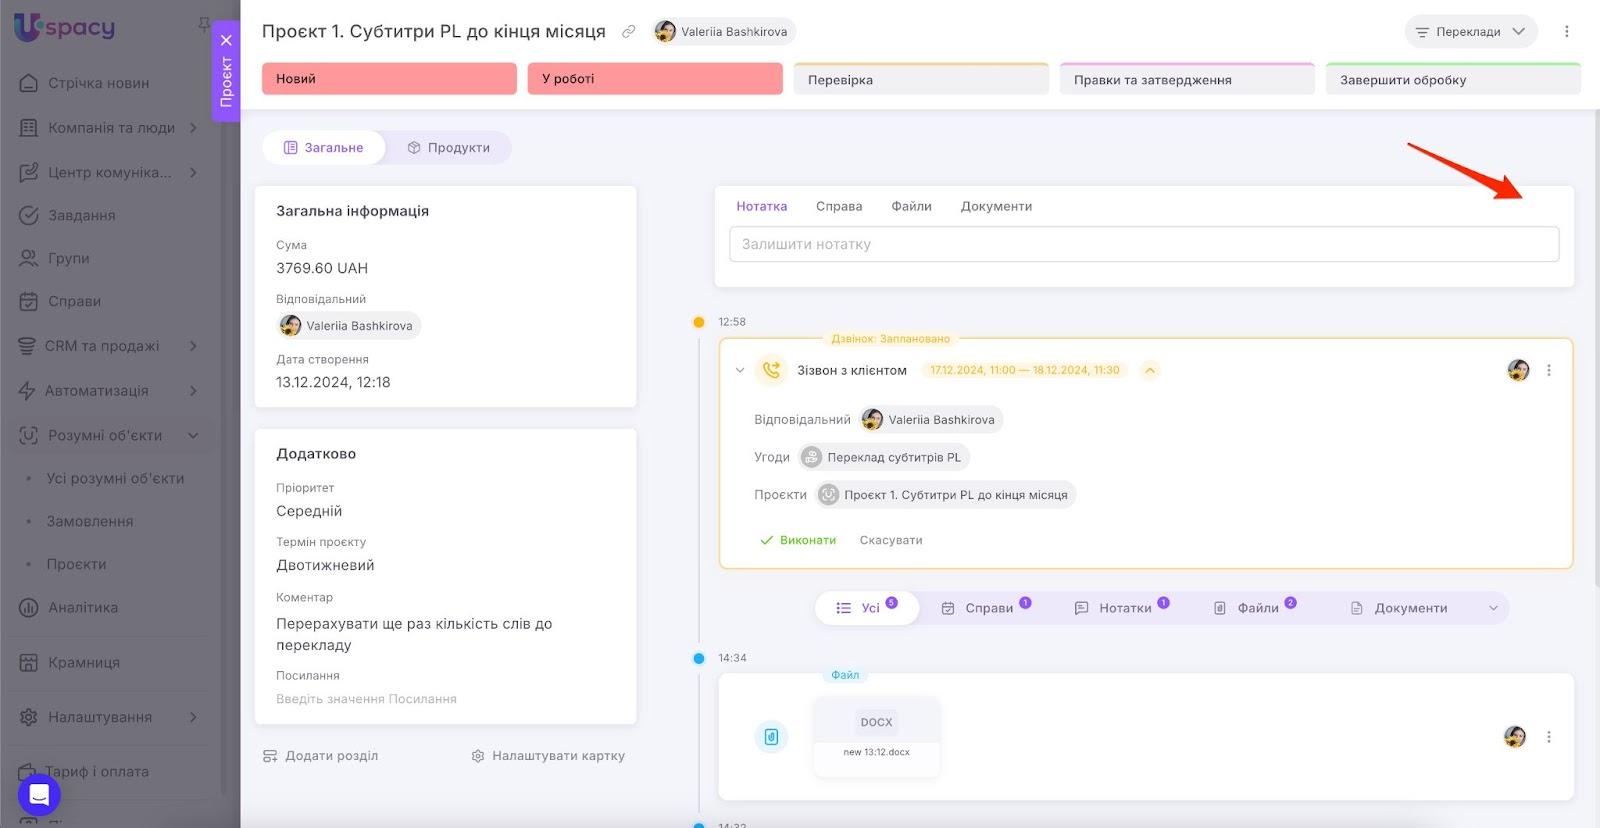
Task: Click the Посилання input field
Action: (x=444, y=699)
